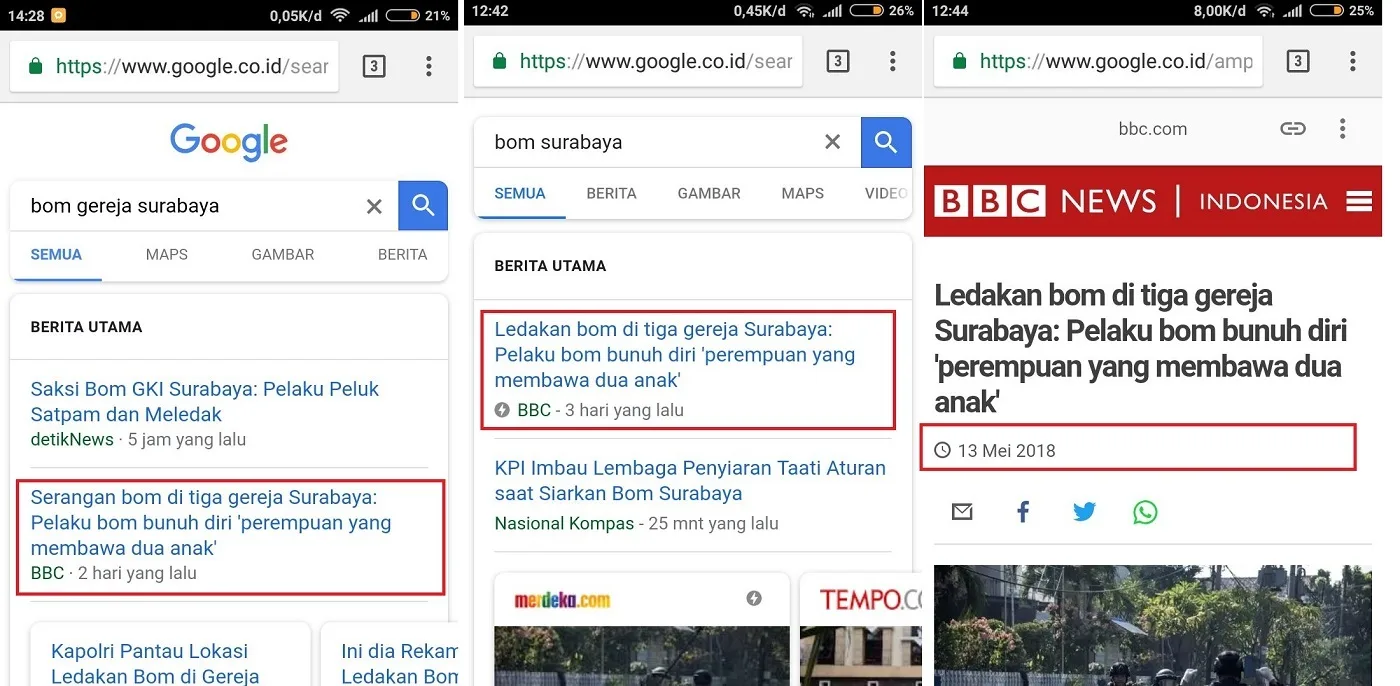Open 'Serangan bom di tiga gereja Surabaya' BBC link
This screenshot has width=1400, height=686.
point(211,522)
